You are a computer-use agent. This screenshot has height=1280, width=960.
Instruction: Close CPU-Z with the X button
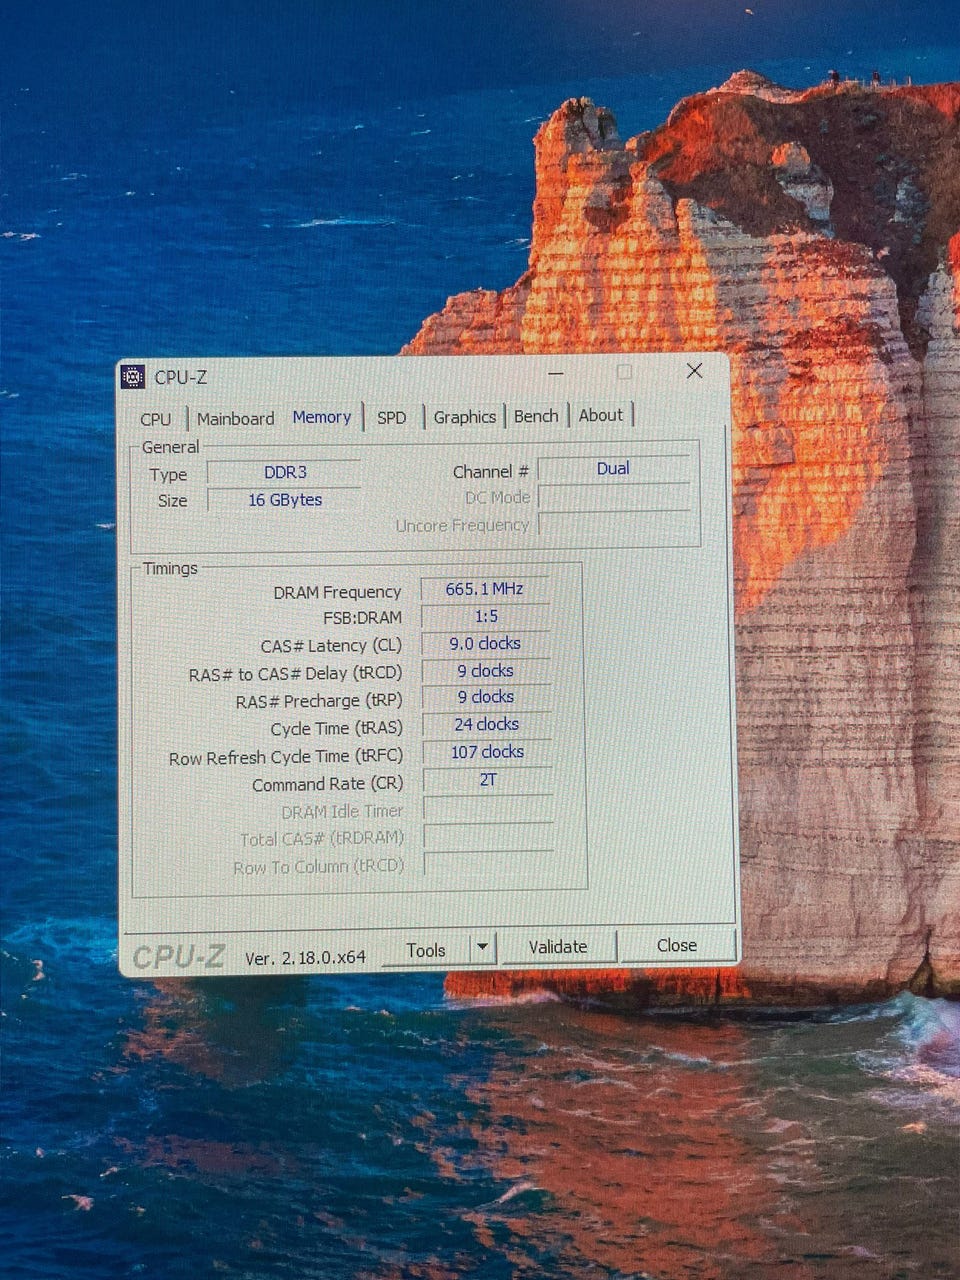(694, 371)
